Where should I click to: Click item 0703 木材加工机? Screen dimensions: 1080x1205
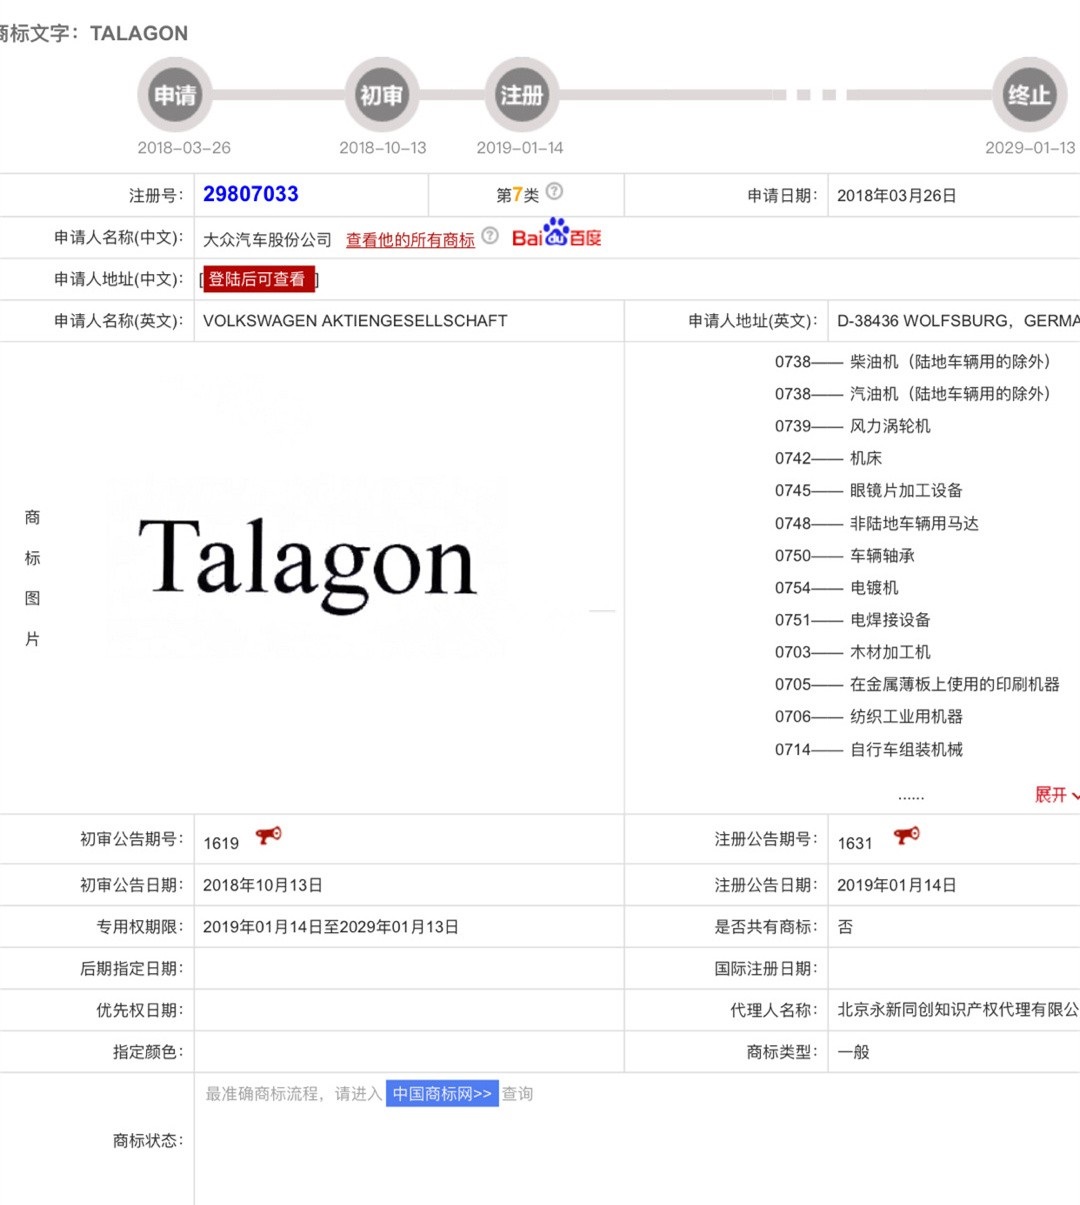[x=853, y=652]
